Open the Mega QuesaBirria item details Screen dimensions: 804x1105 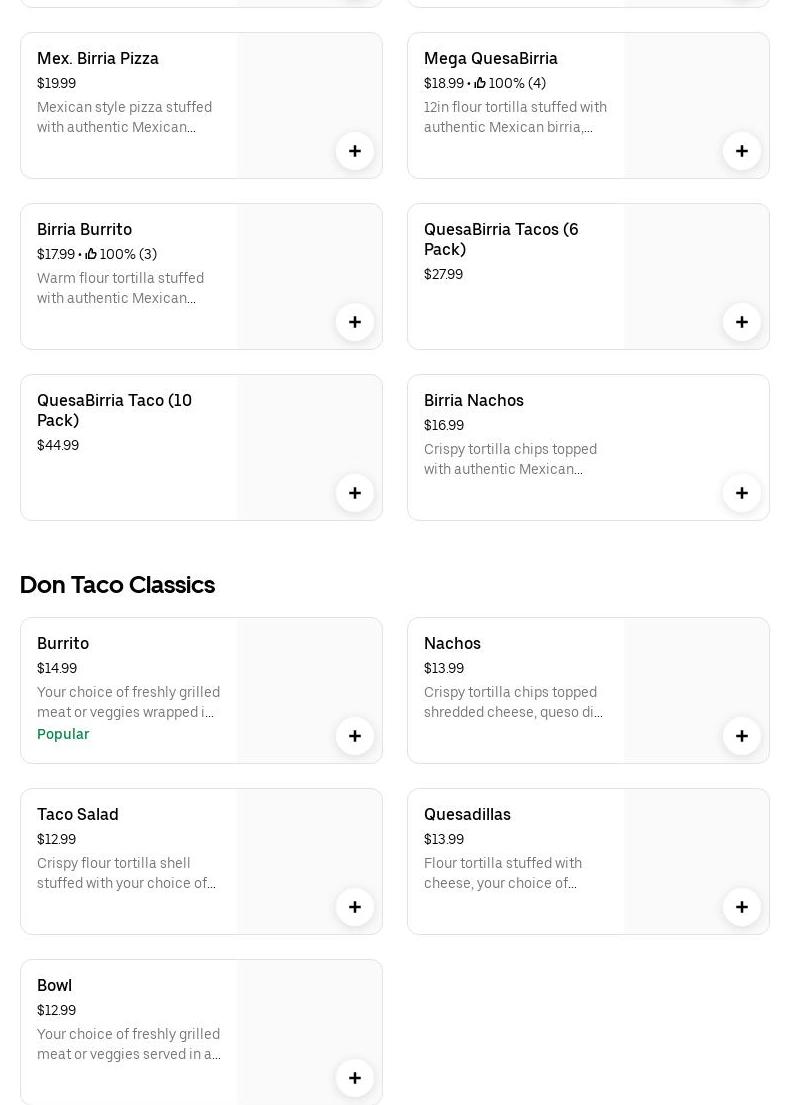click(x=490, y=59)
